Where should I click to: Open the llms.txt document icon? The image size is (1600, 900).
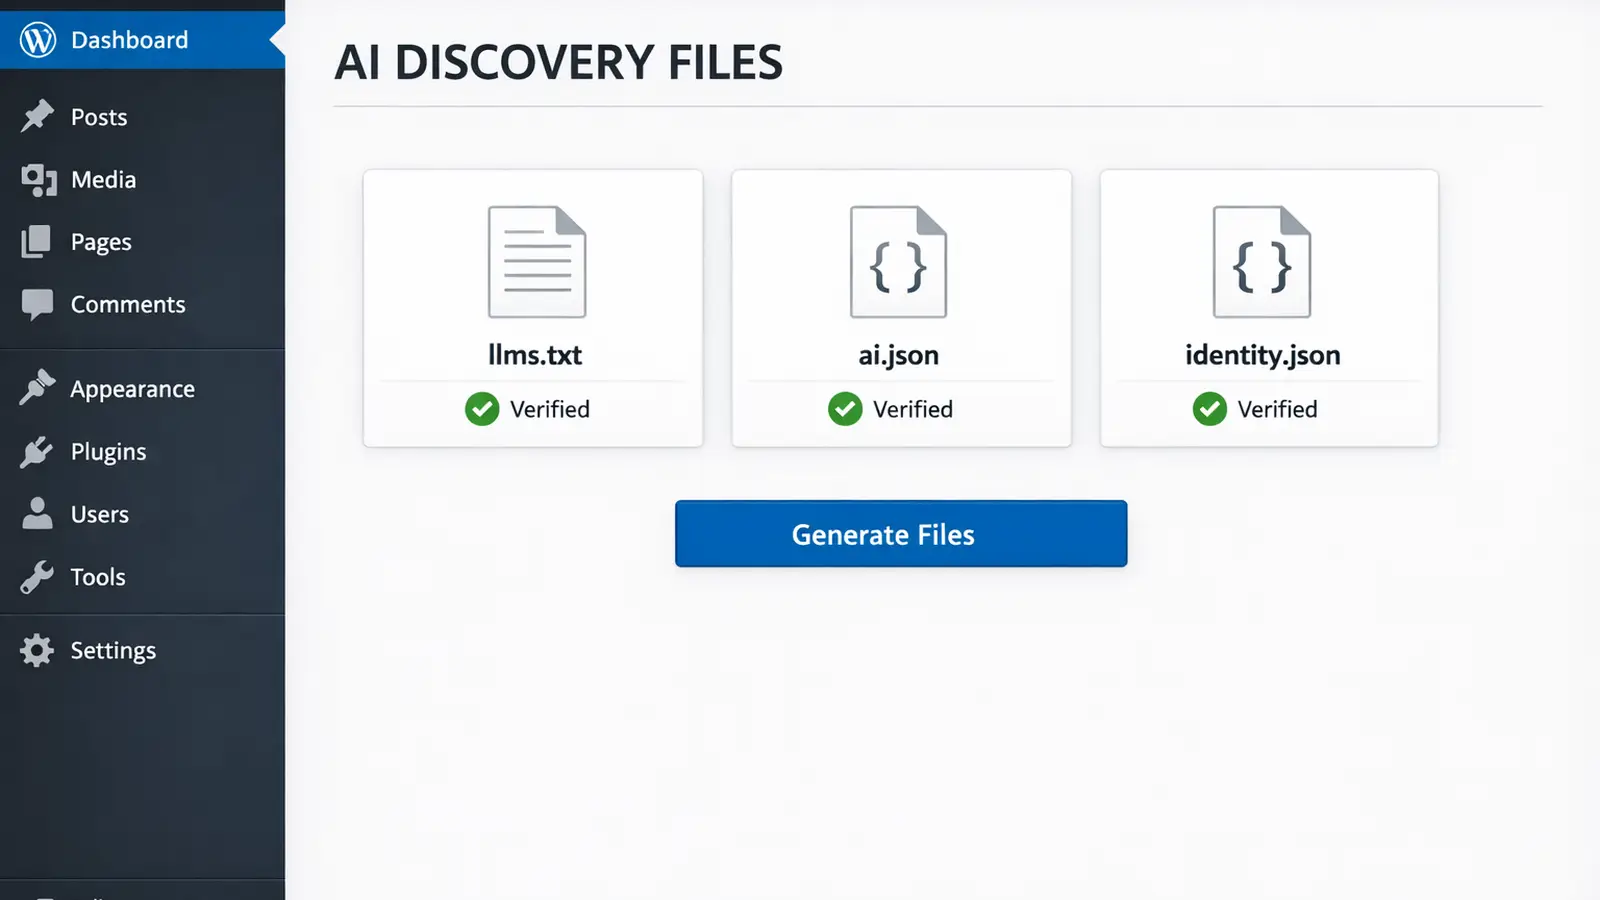click(x=536, y=262)
